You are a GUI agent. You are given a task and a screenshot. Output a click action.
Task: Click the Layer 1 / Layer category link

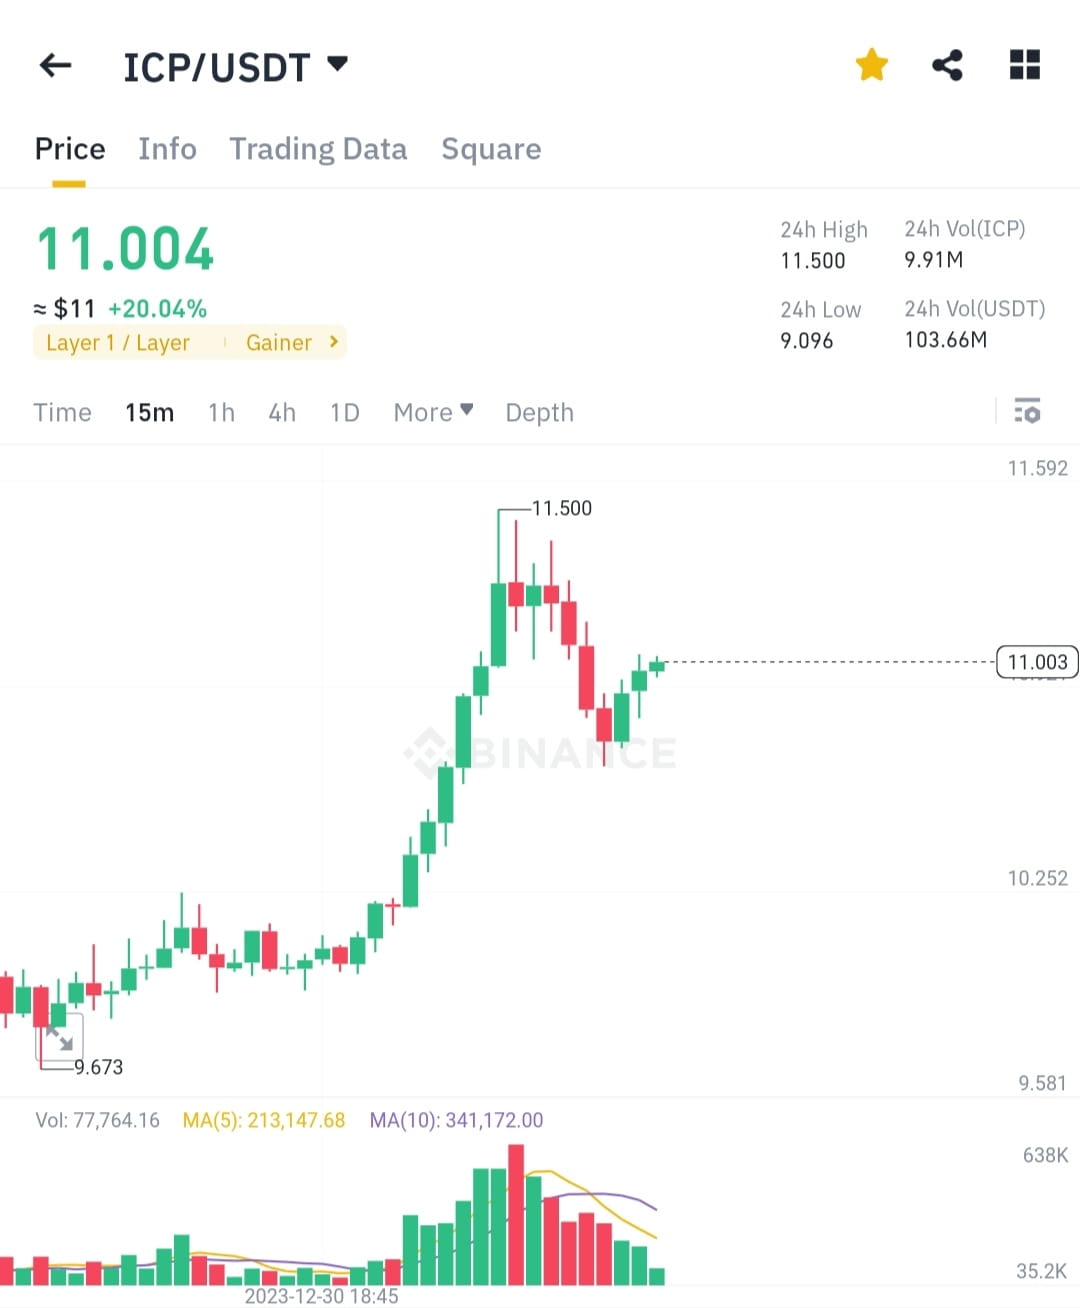[117, 342]
